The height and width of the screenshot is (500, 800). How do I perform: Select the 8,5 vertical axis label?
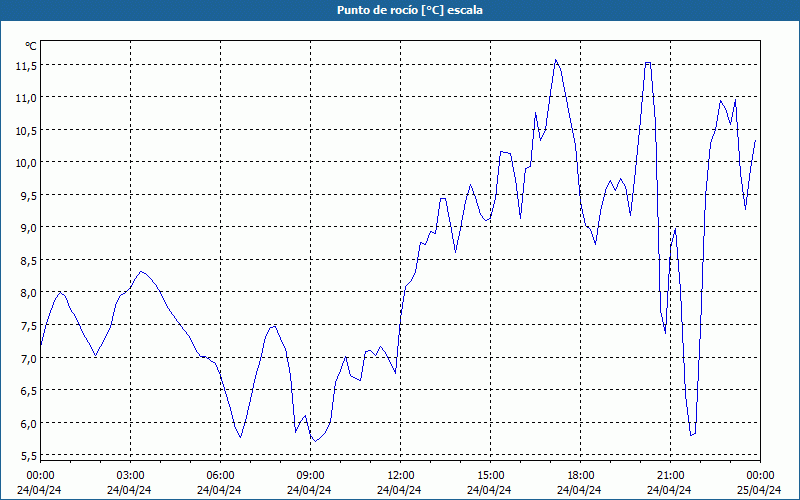click(28, 261)
